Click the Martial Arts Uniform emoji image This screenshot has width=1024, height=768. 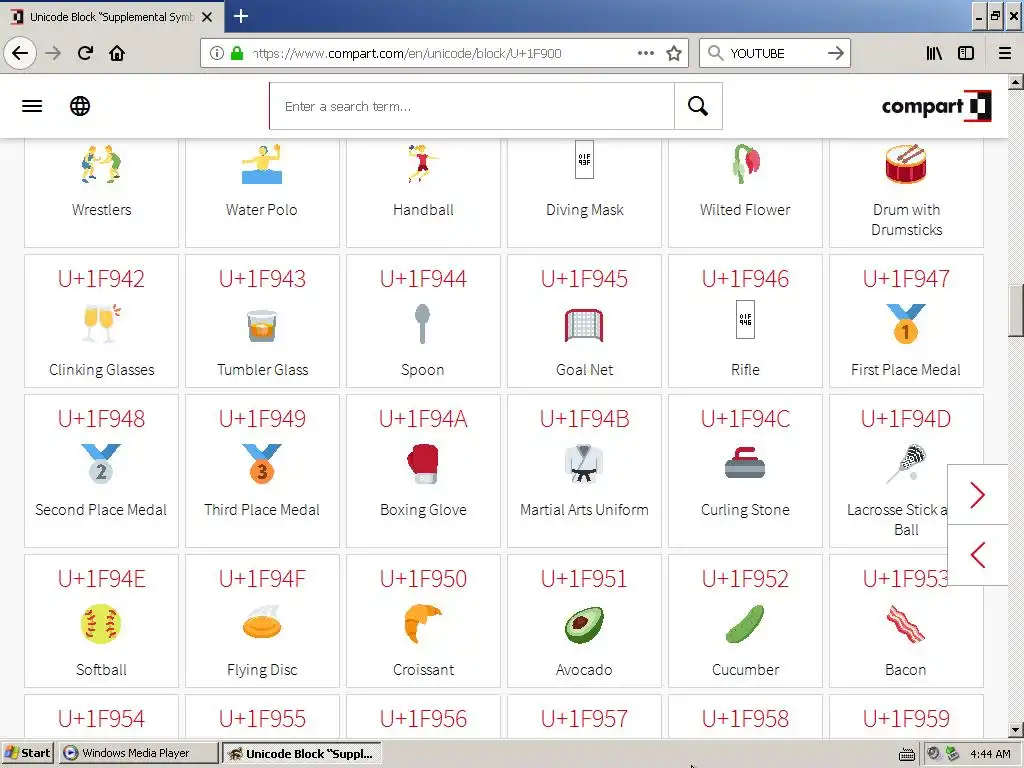tap(584, 464)
